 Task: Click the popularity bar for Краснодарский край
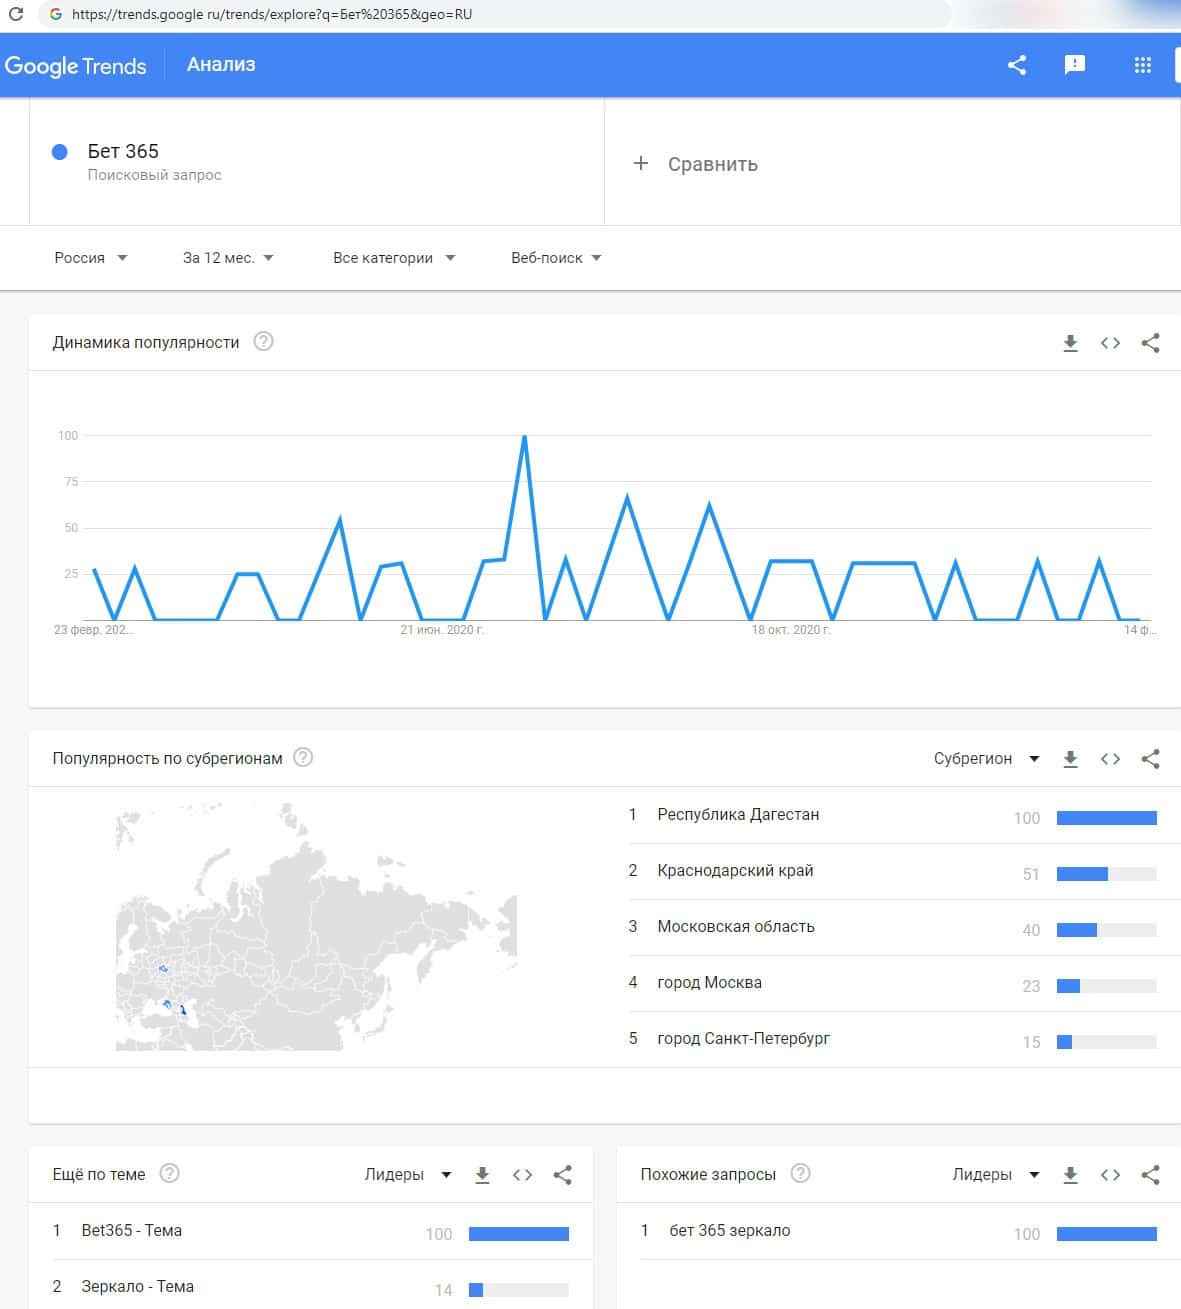coord(1107,874)
